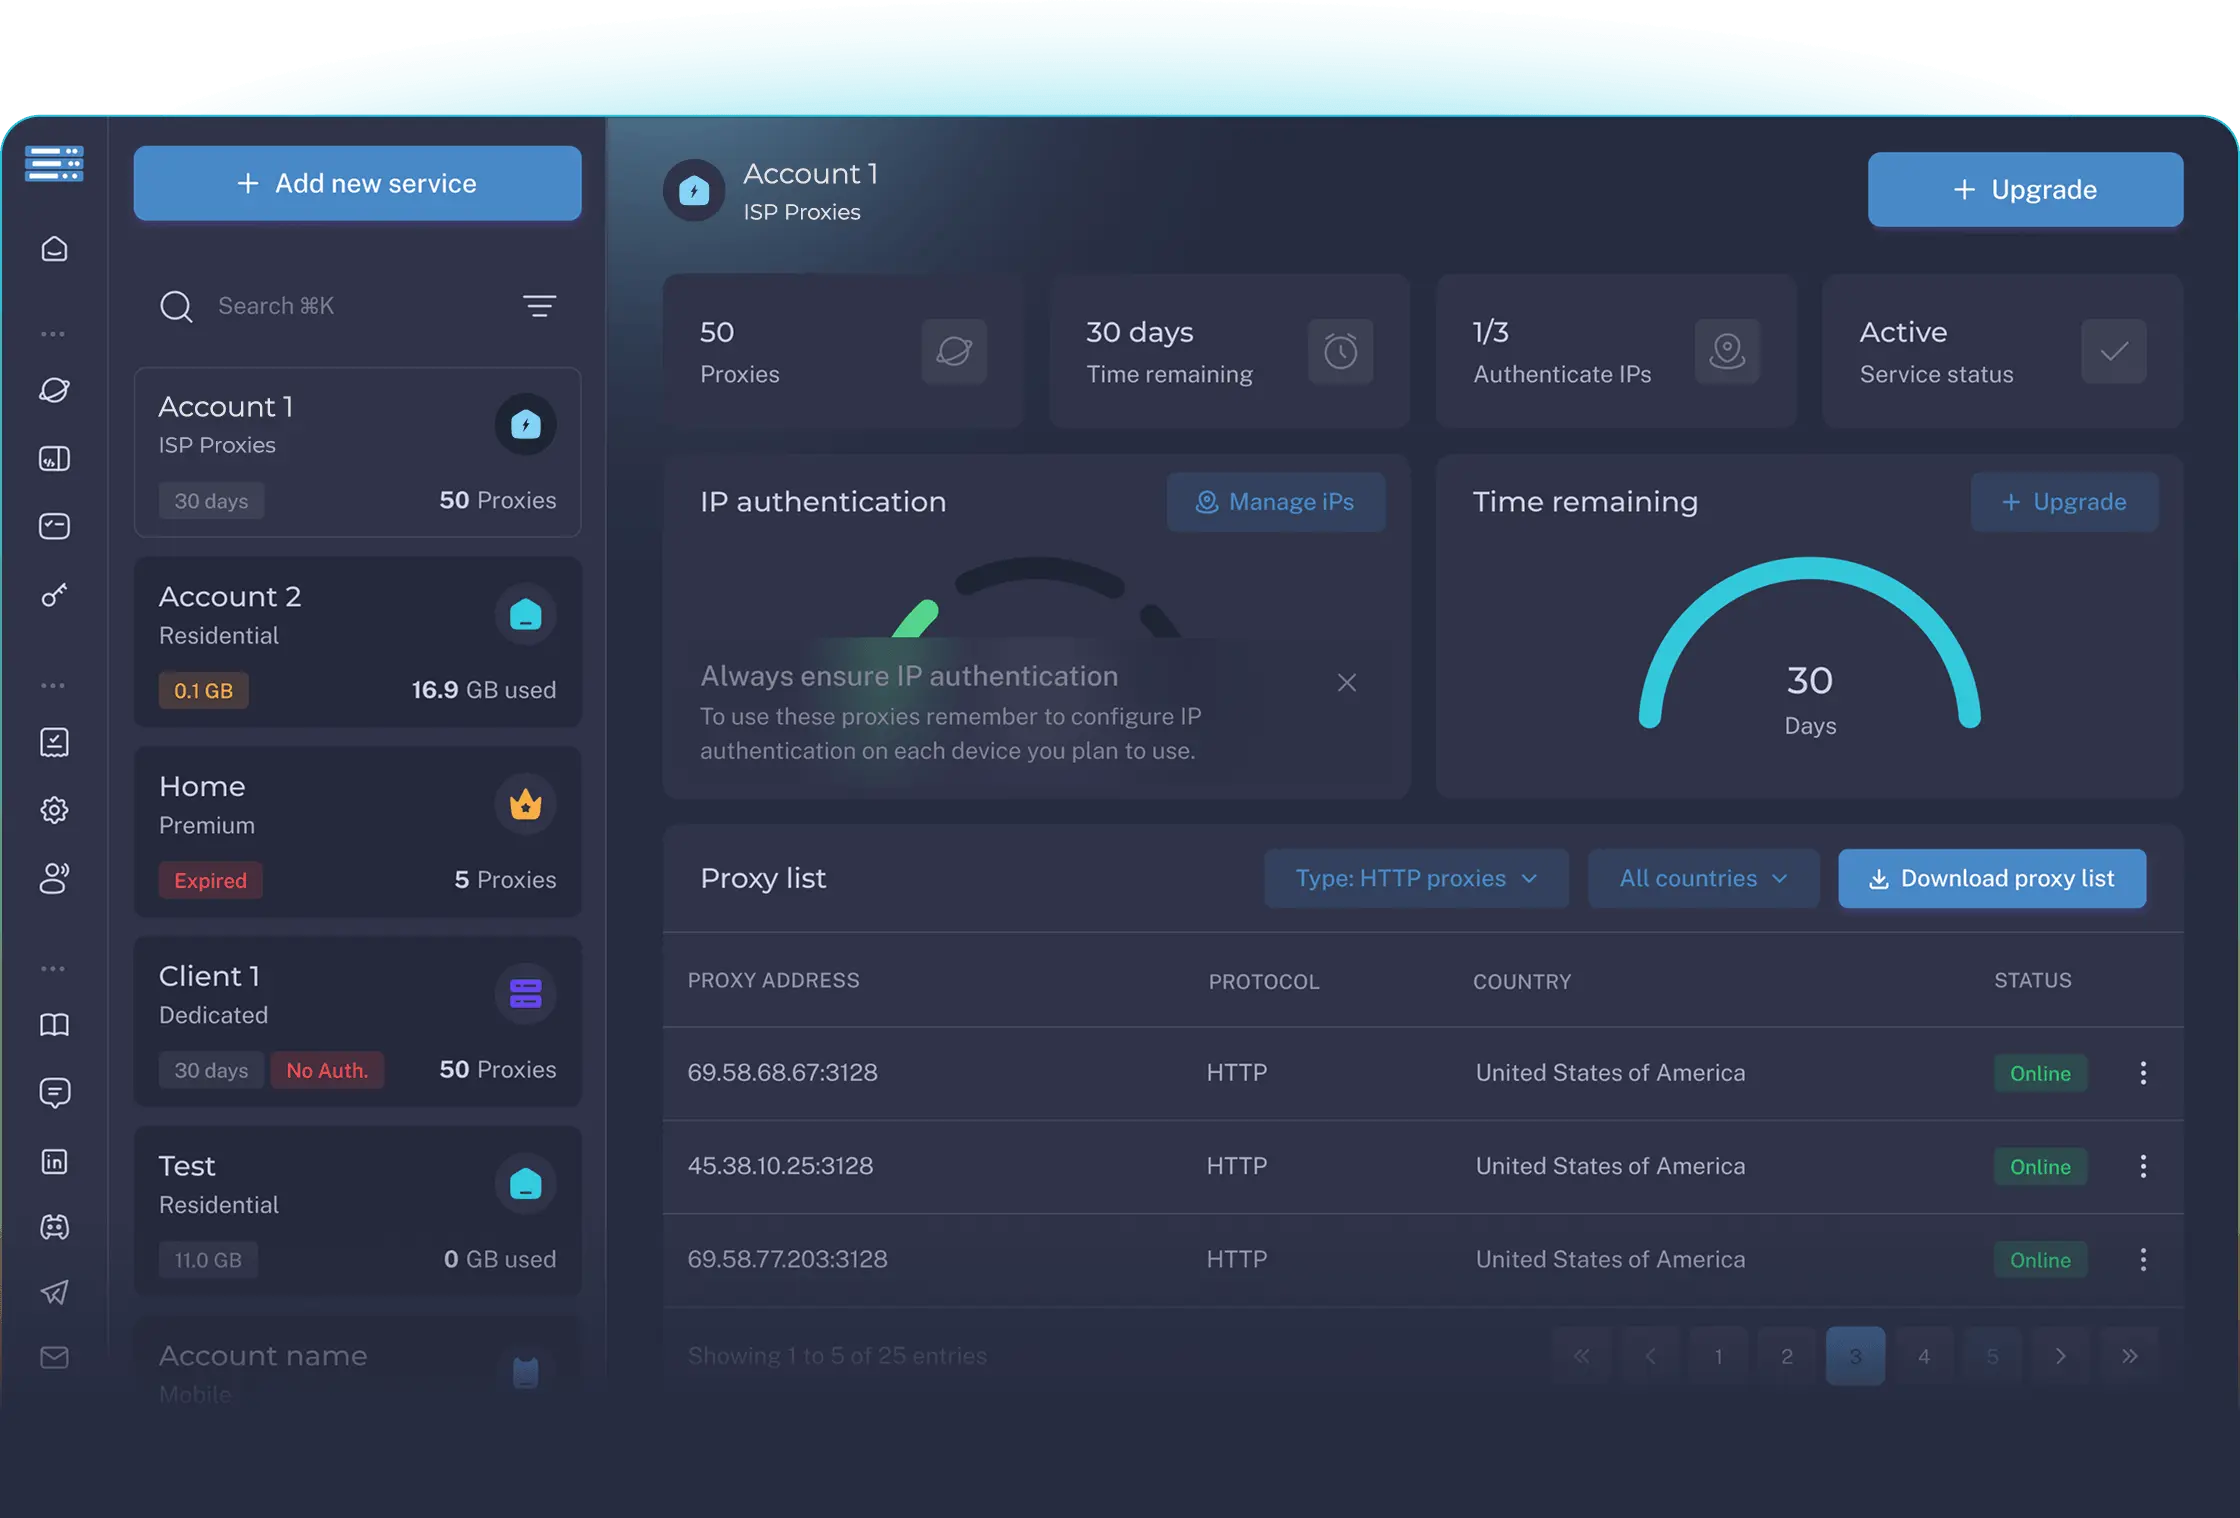Dismiss the IP authentication notice
This screenshot has height=1518, width=2240.
1346,682
